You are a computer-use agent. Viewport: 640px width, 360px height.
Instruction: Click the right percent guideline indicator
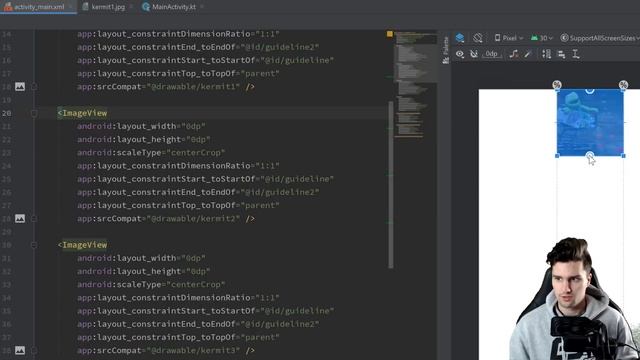[x=623, y=85]
